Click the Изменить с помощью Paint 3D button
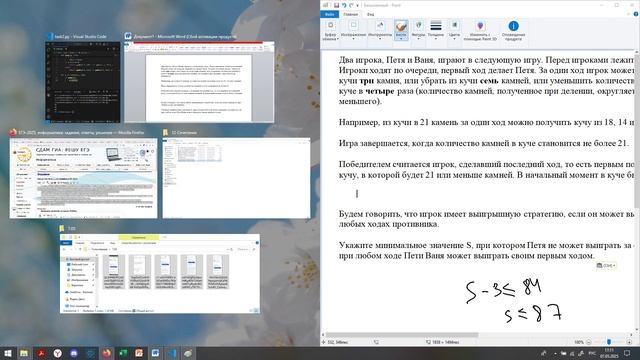 [480, 31]
